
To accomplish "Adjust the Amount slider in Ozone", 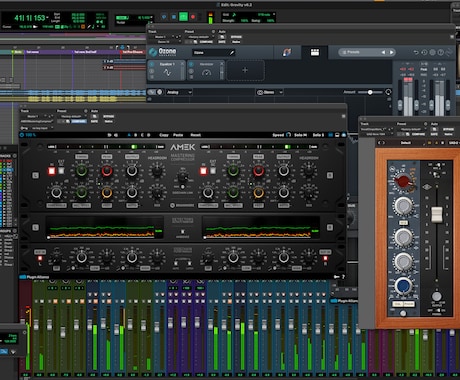I will coord(370,92).
